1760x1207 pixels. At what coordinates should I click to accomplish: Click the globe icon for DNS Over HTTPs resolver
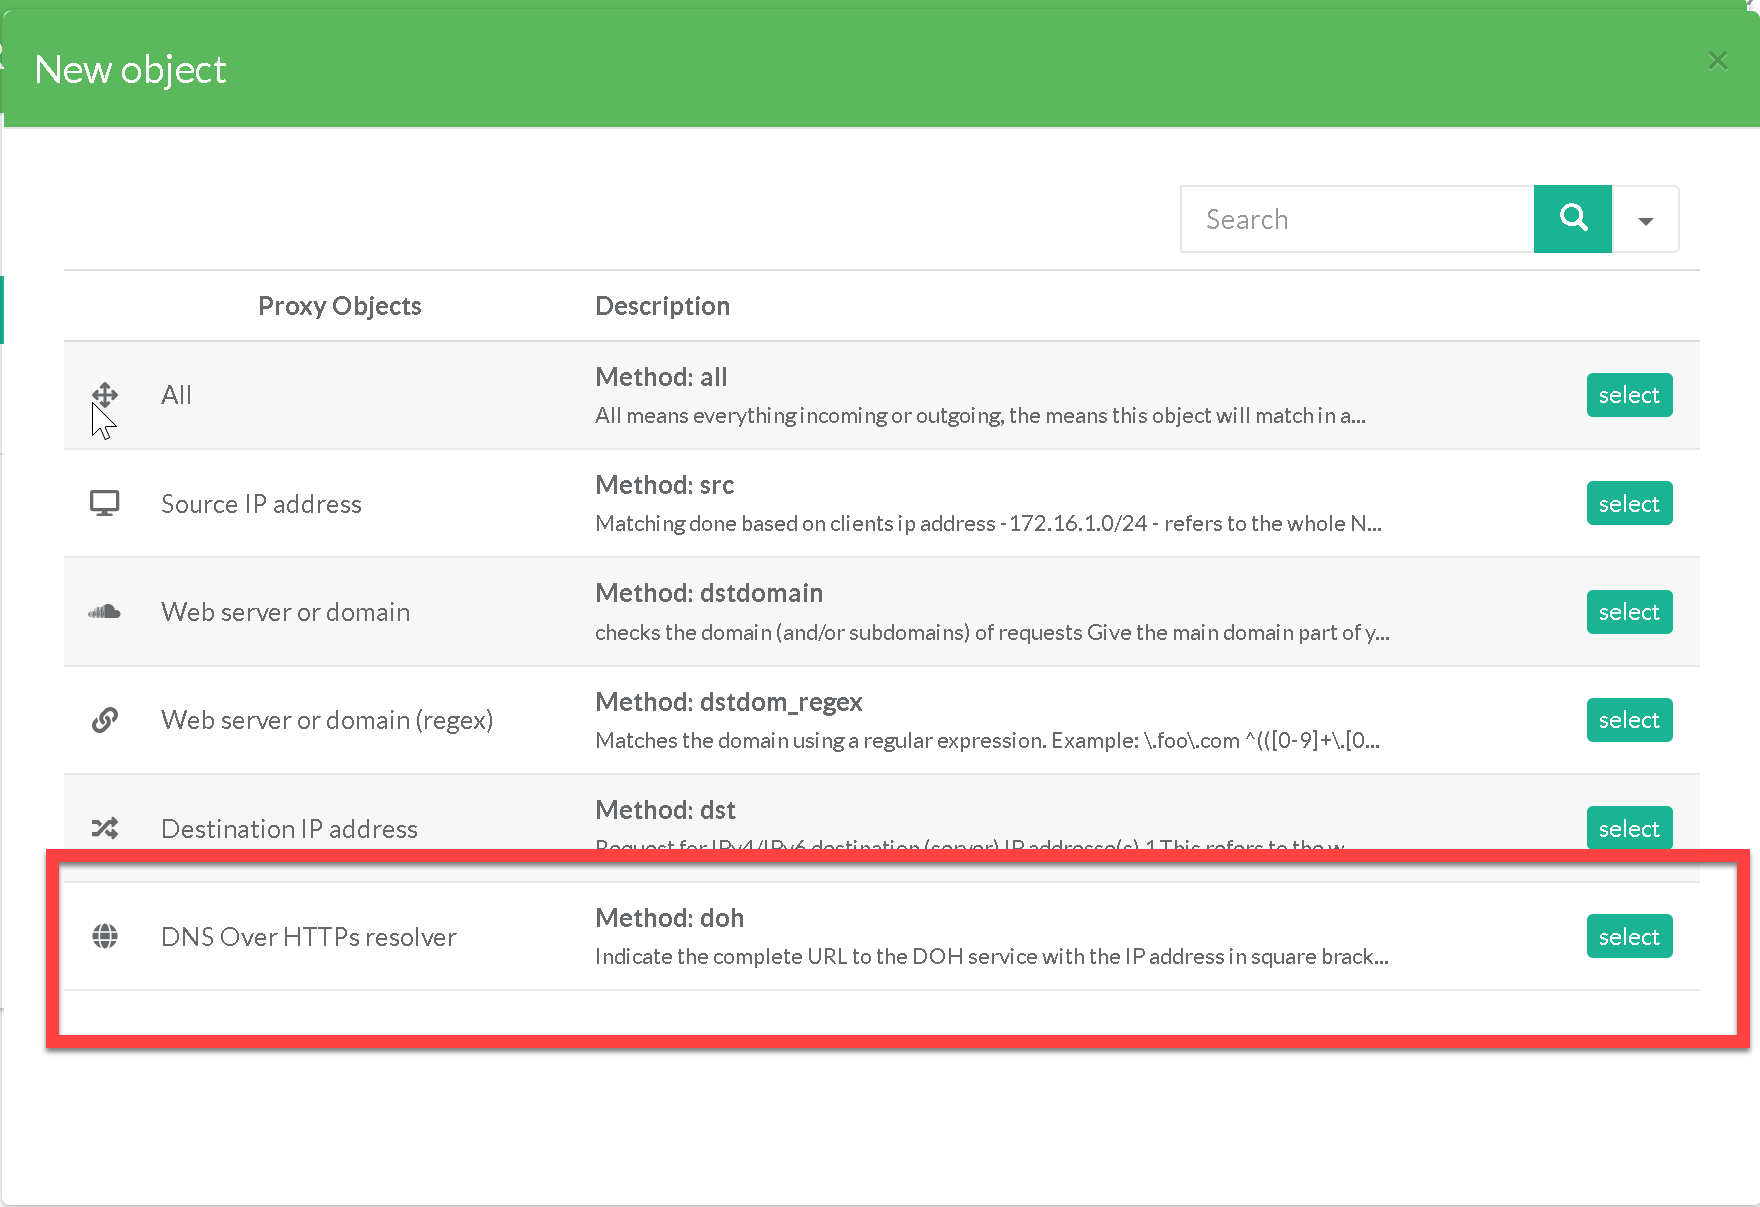[x=105, y=936]
